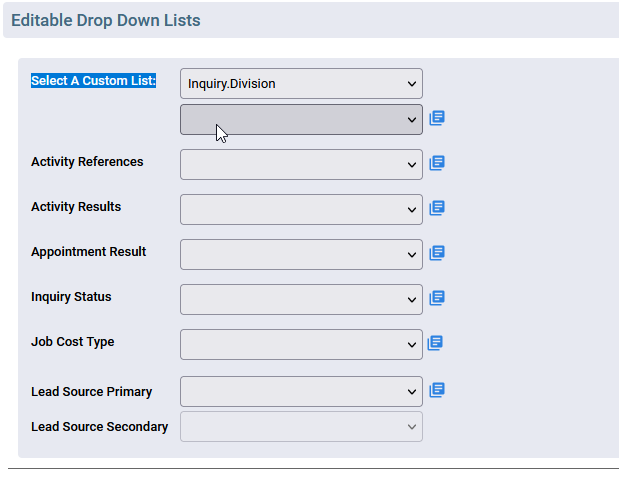
Task: Open the edit-list icon next to Lead Source Primary
Action: (x=437, y=390)
